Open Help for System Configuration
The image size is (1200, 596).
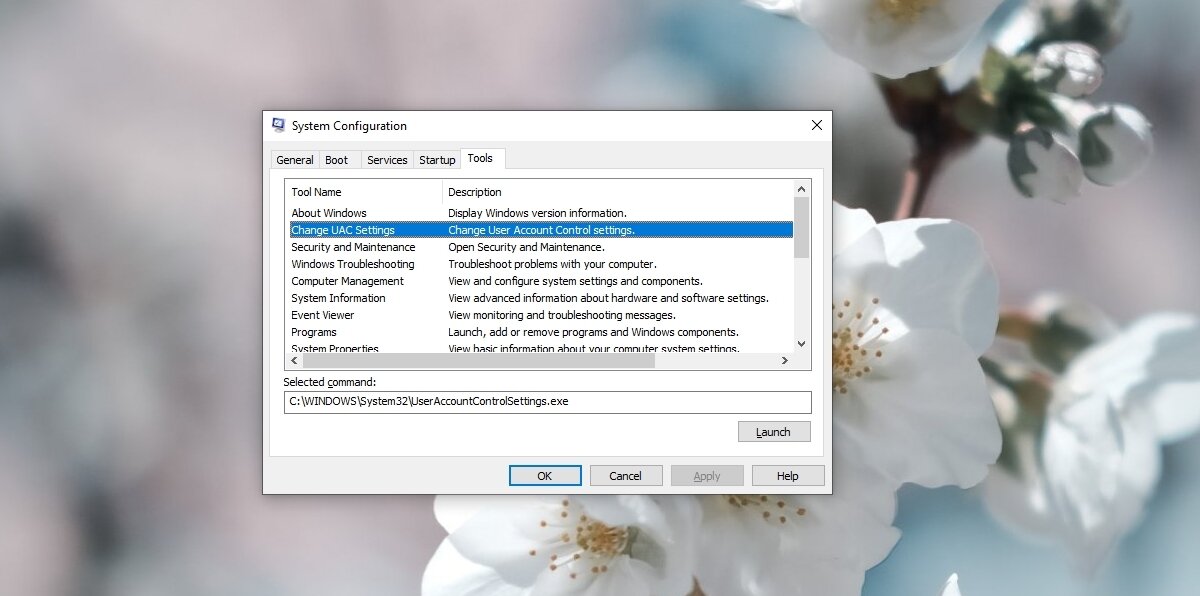pos(788,476)
